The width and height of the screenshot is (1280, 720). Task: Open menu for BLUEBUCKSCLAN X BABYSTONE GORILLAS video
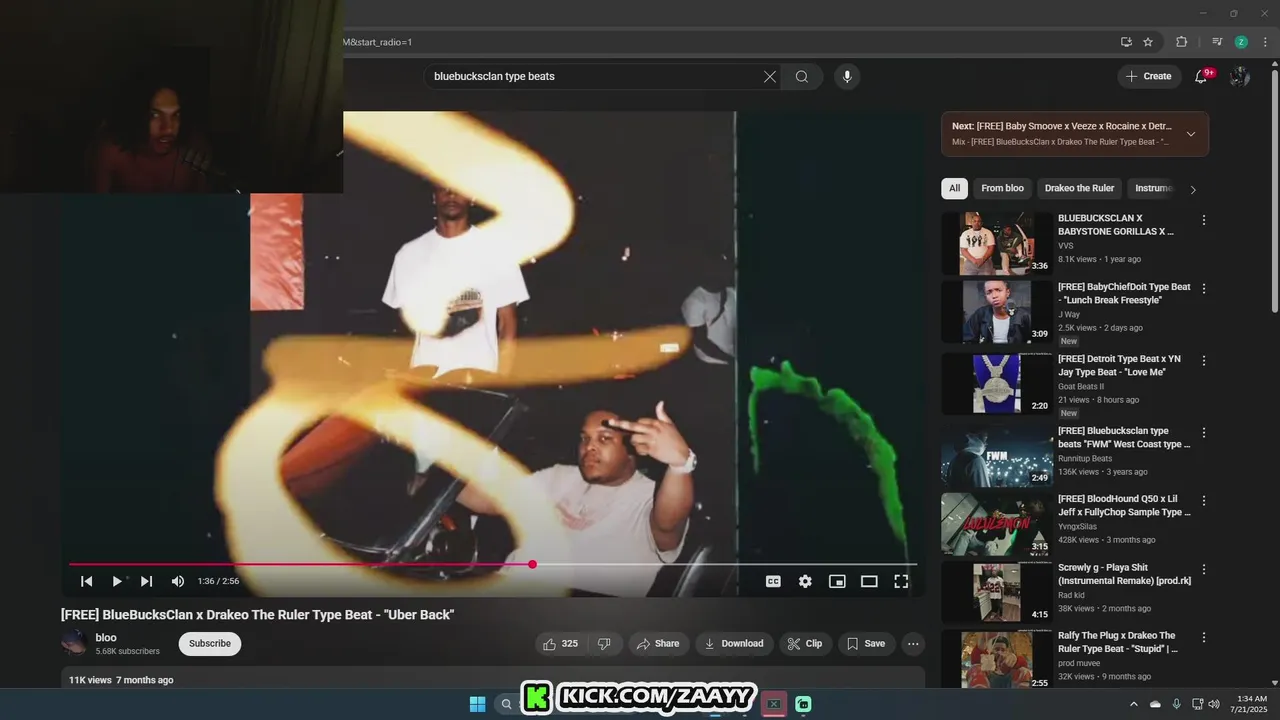(1204, 220)
